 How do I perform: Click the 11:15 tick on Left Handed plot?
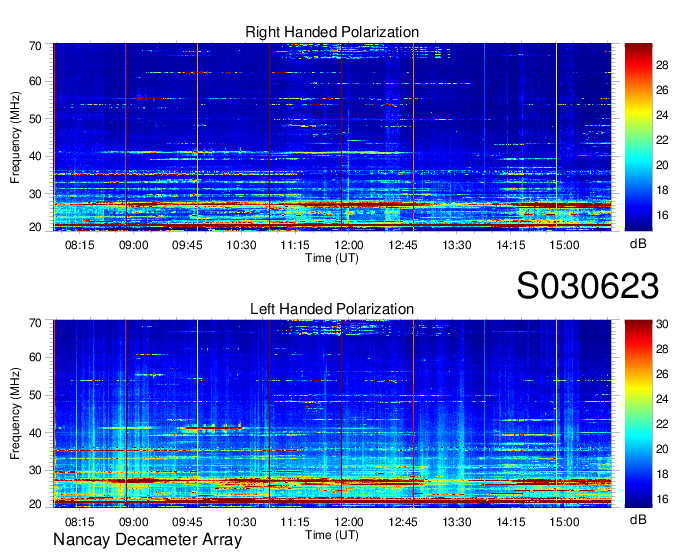click(295, 522)
